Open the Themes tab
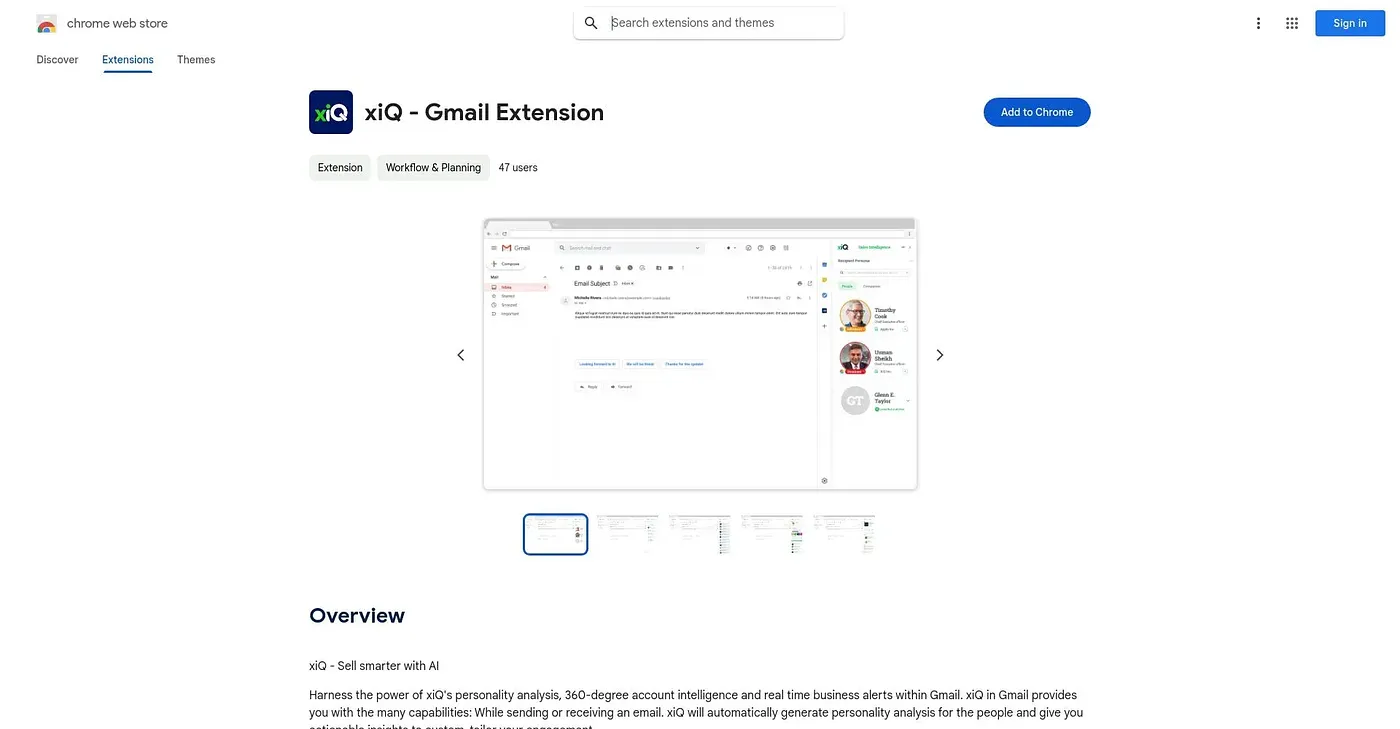 pos(196,60)
